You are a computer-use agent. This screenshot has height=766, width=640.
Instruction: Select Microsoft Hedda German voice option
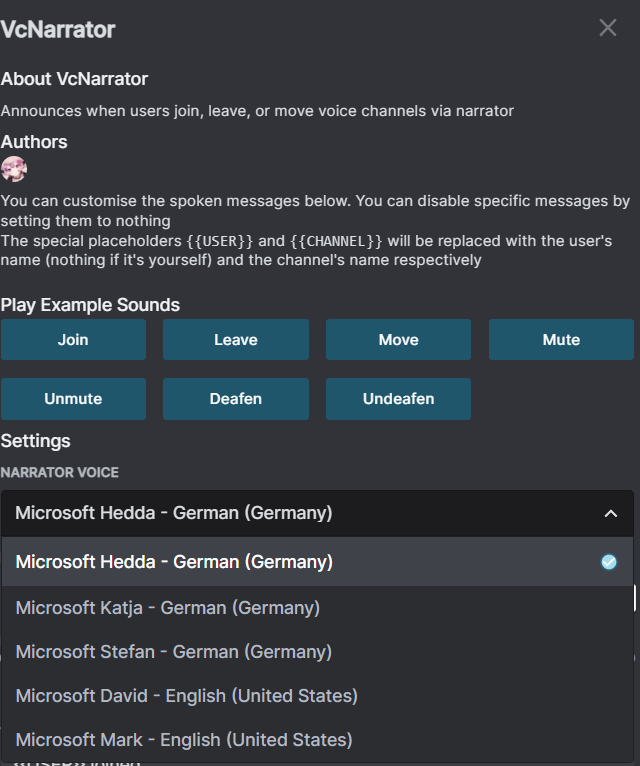point(318,562)
